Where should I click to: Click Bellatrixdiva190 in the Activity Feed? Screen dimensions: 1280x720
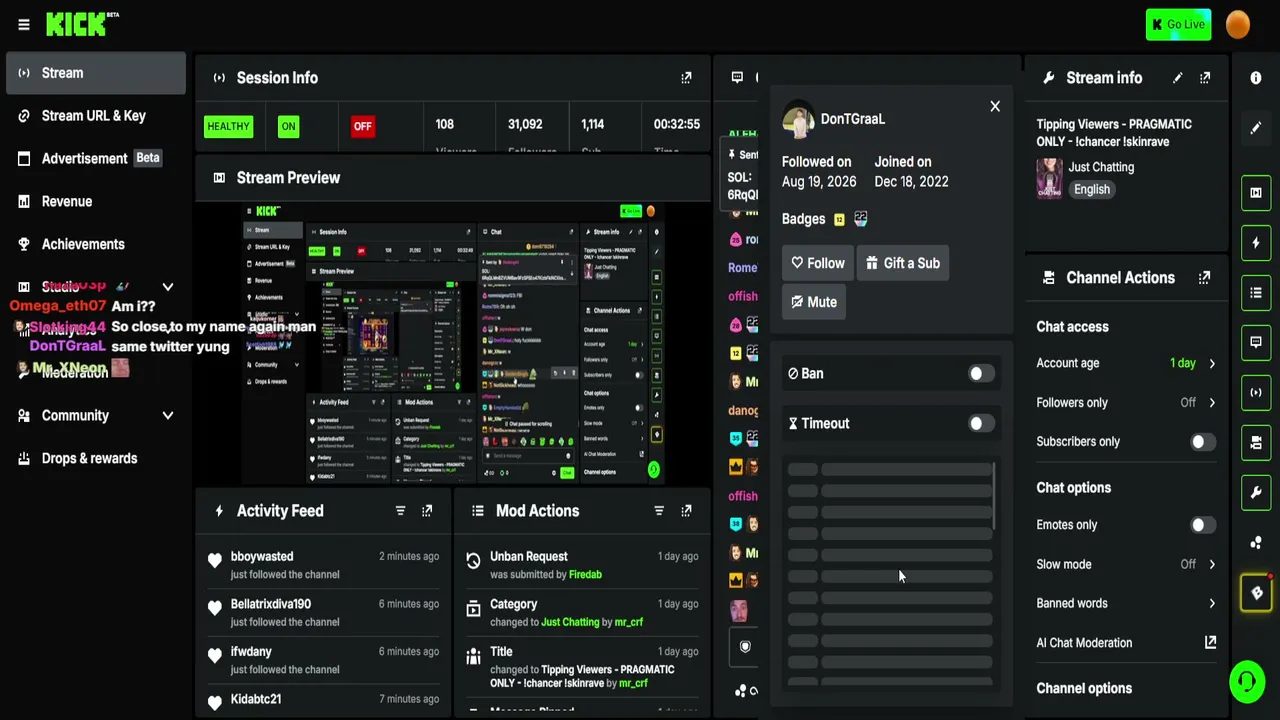click(x=271, y=604)
